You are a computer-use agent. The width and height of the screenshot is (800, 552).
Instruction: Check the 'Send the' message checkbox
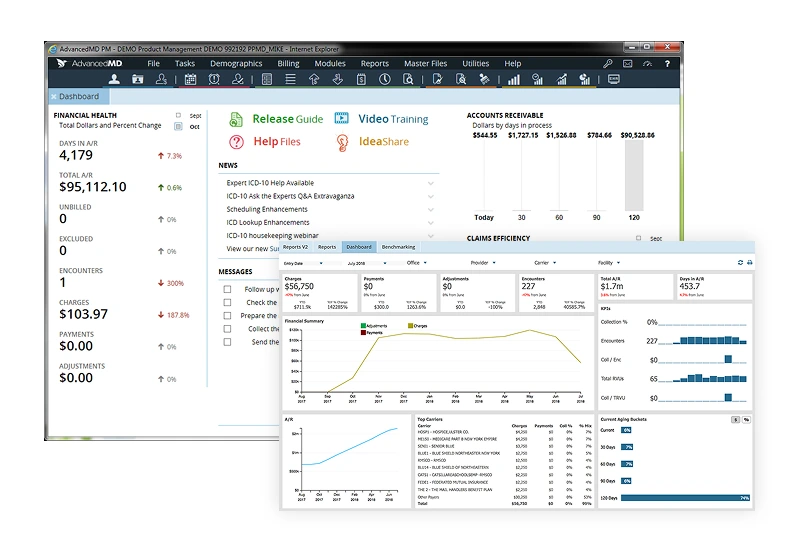[x=228, y=342]
